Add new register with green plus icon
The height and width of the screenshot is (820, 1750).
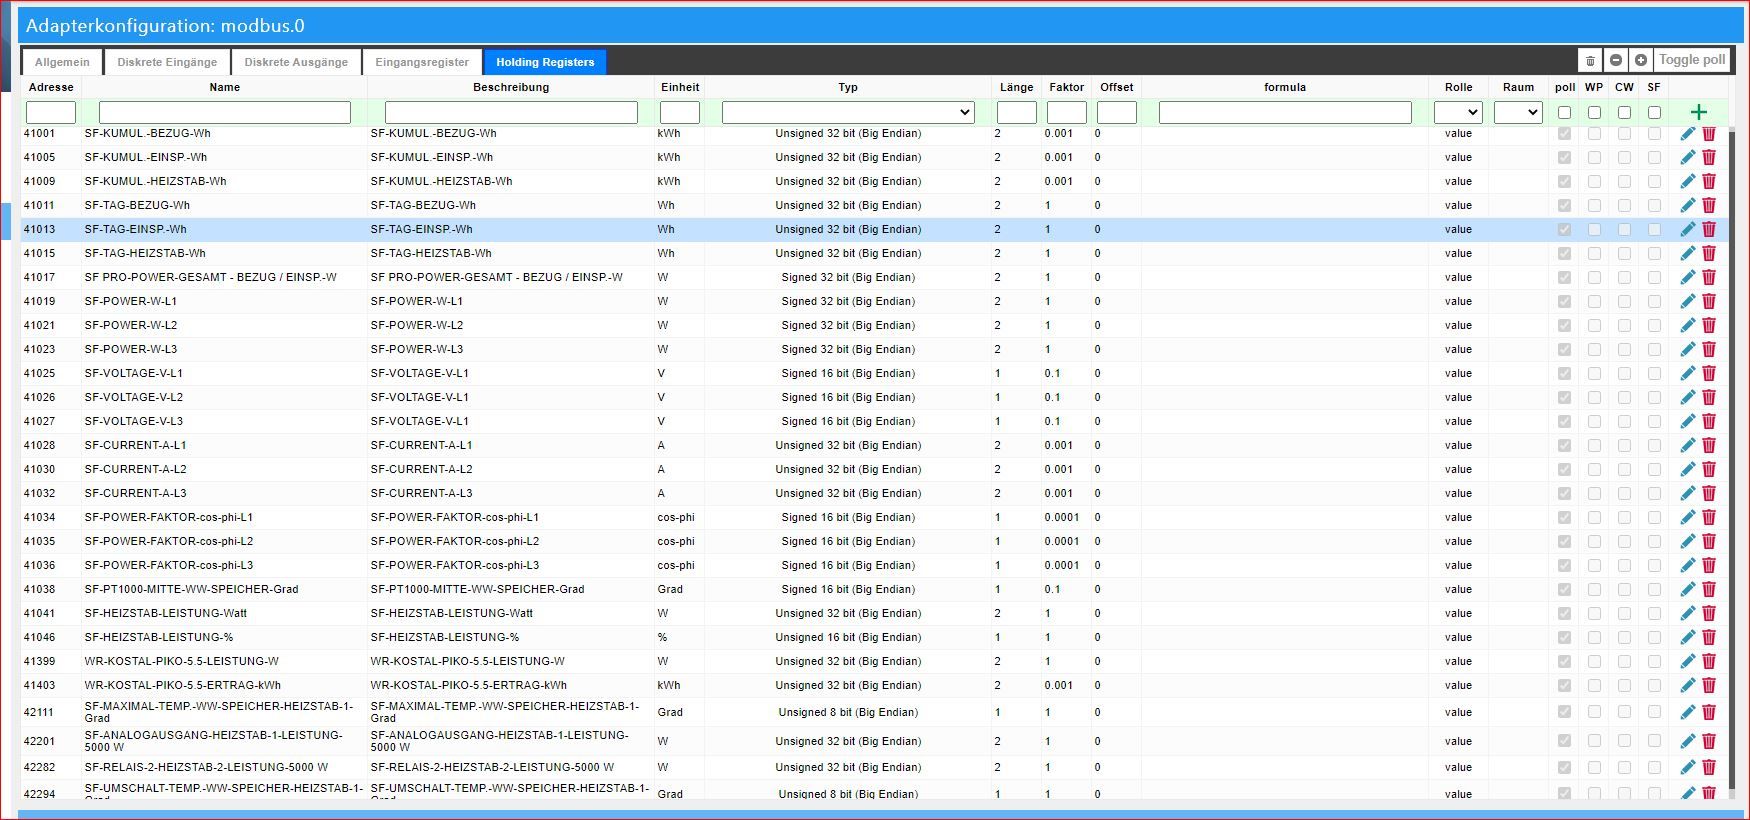(x=1698, y=112)
